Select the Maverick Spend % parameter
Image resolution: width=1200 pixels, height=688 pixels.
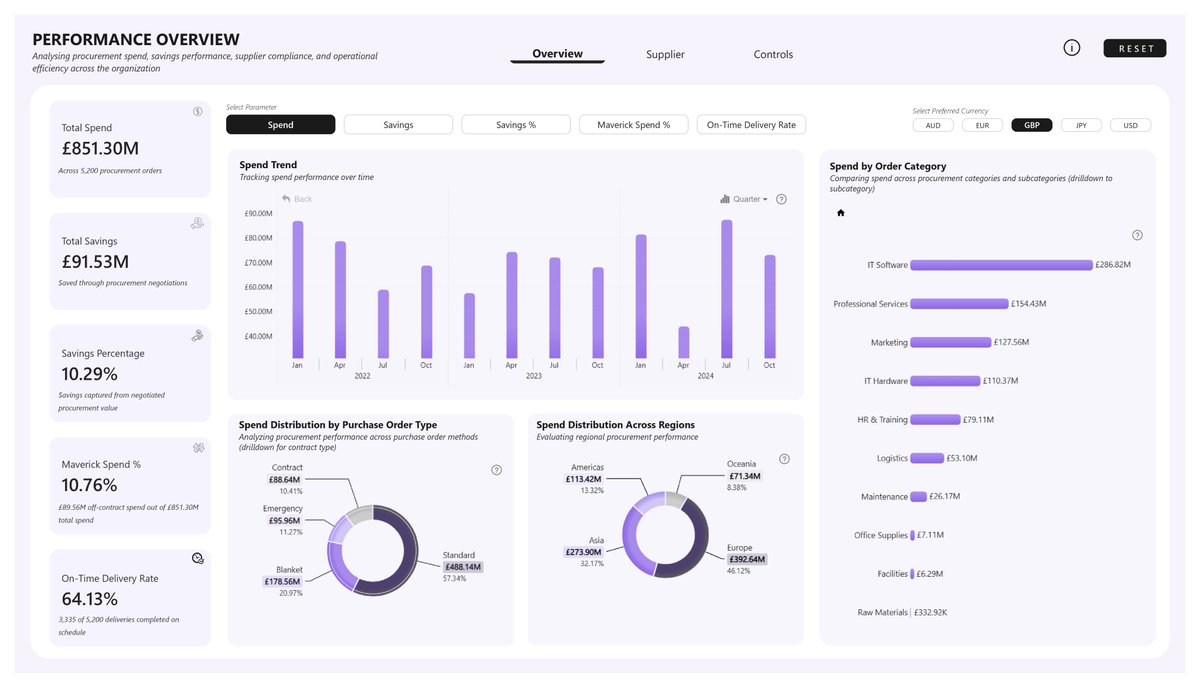tap(634, 125)
